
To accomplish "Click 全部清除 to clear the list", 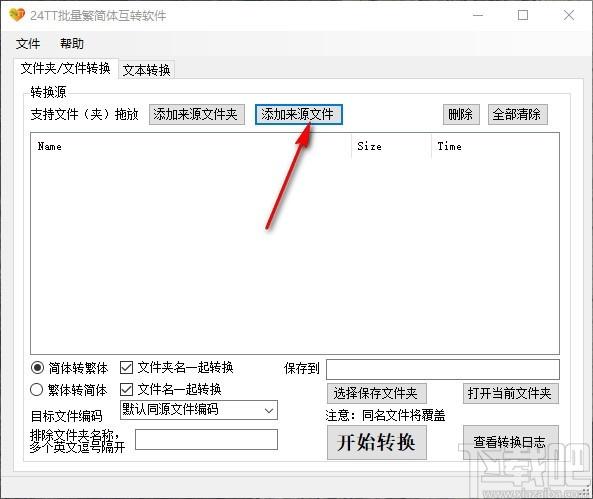I will [517, 114].
